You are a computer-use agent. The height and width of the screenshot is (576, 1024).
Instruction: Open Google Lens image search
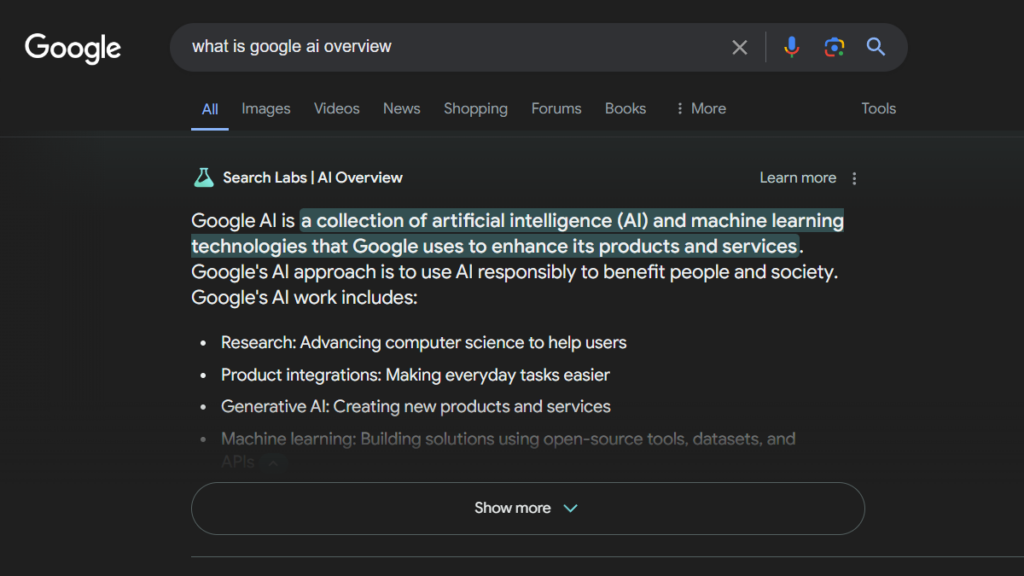pyautogui.click(x=834, y=47)
